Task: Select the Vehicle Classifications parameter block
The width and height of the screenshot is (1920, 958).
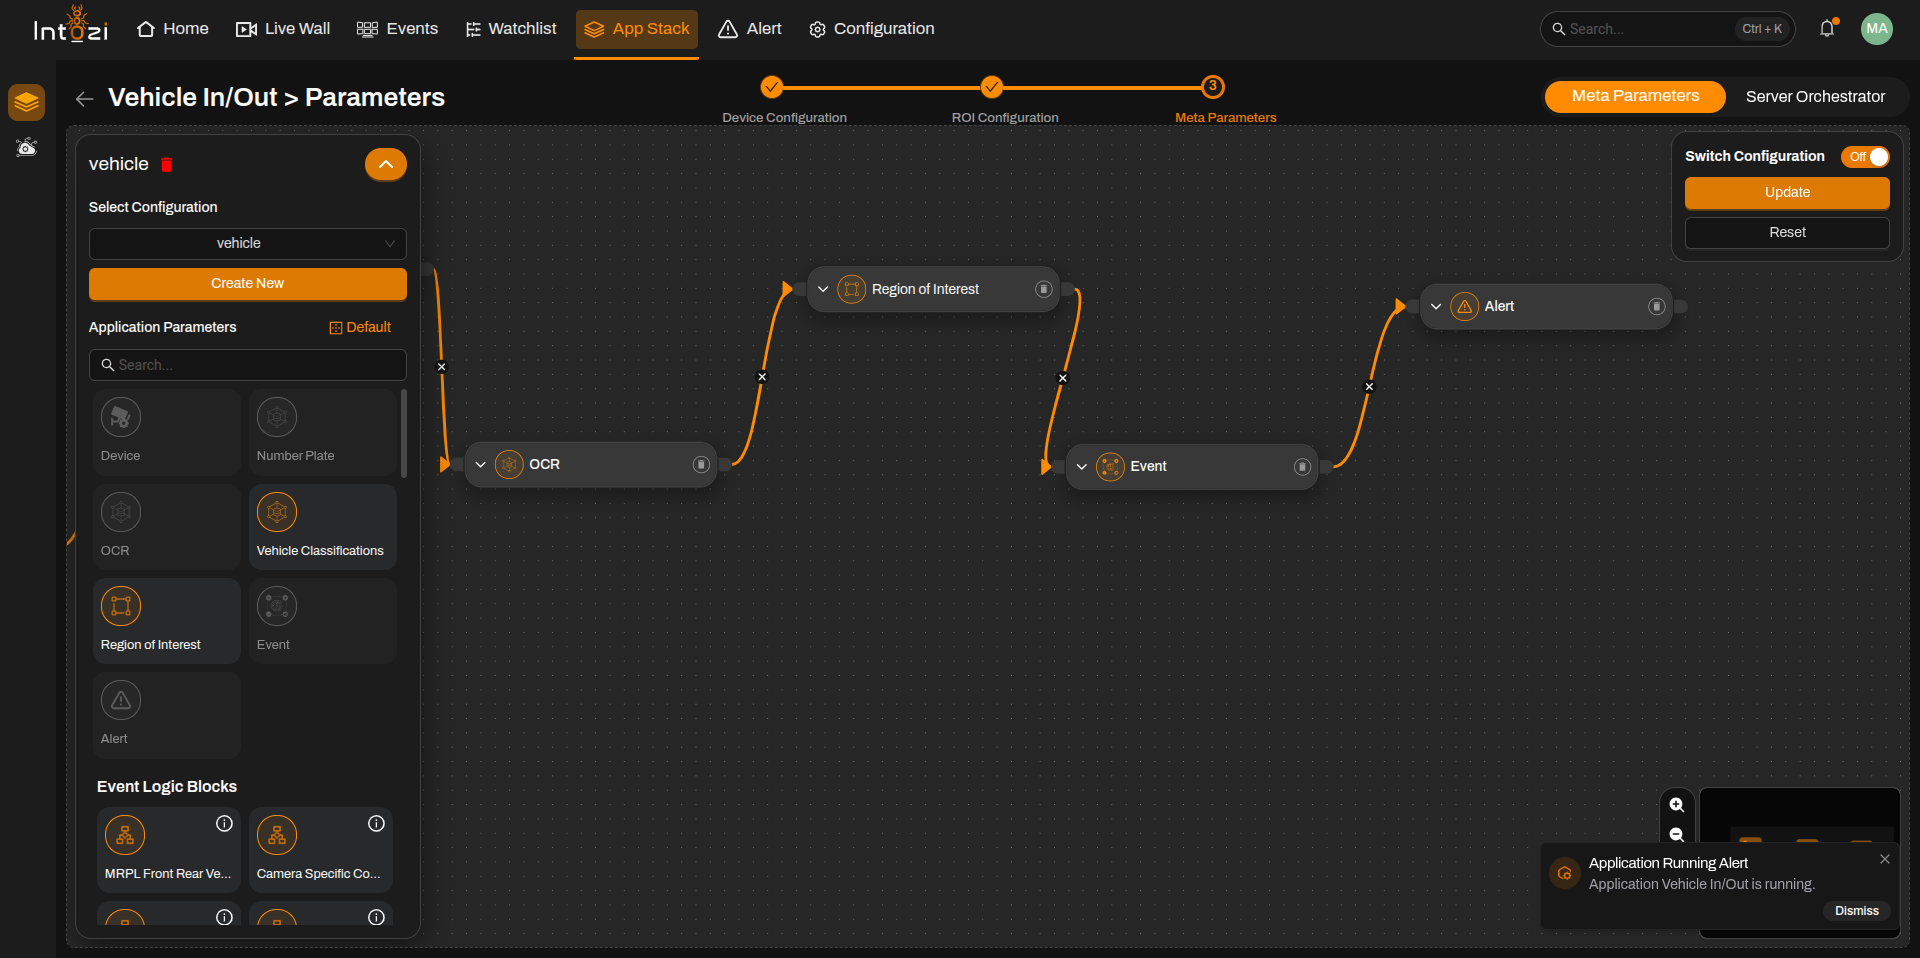Action: [323, 527]
